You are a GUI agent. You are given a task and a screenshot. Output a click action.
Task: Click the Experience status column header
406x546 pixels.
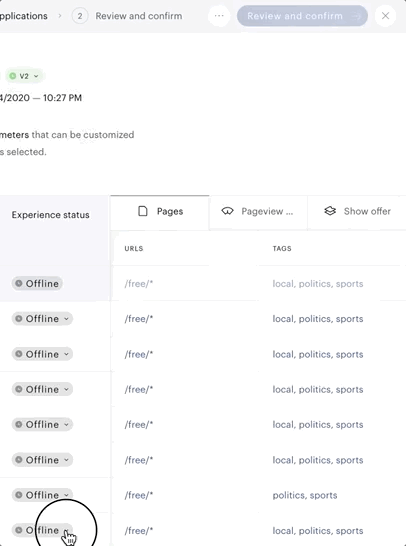[50, 215]
